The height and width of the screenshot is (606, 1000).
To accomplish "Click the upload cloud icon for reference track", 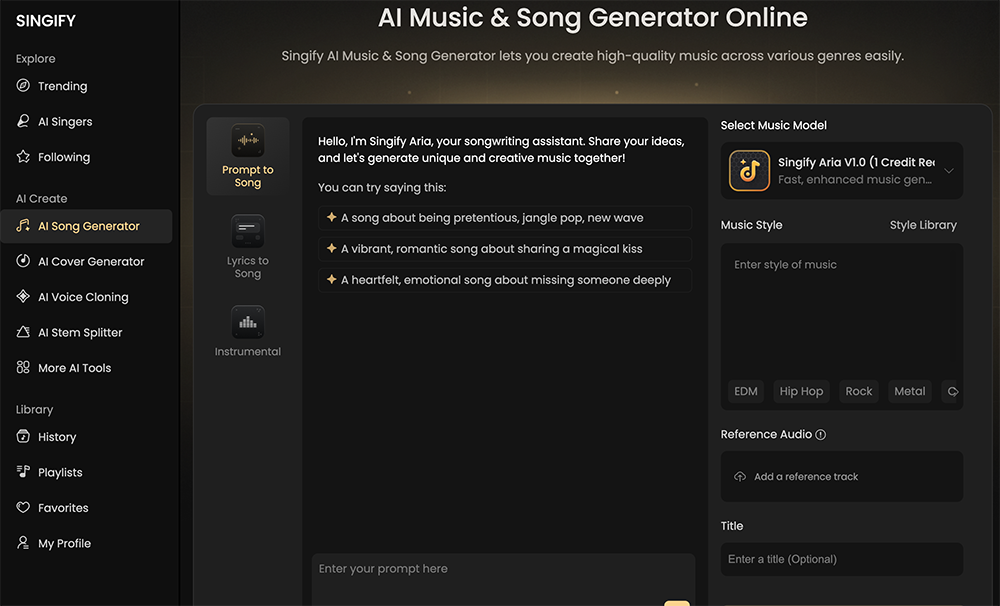I will pos(740,477).
